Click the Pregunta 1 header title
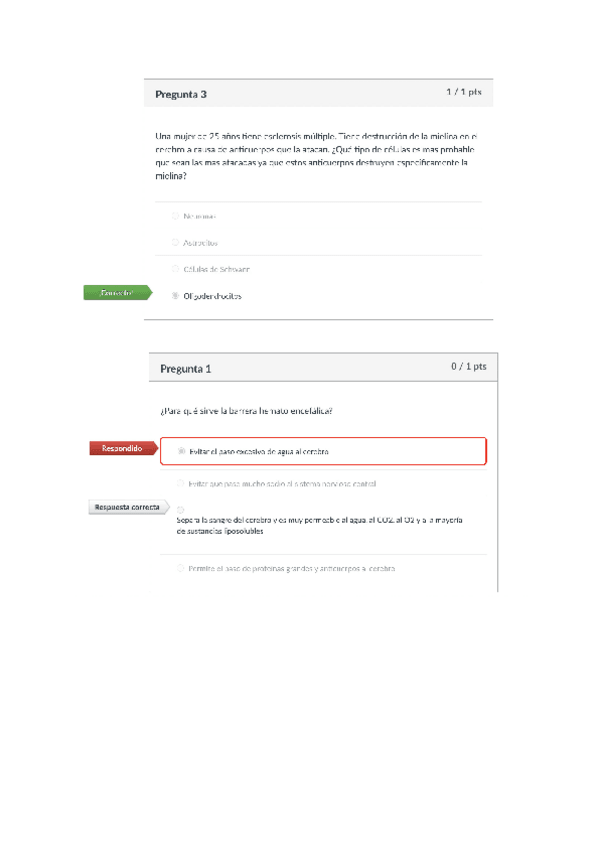600x848 pixels. pos(186,369)
